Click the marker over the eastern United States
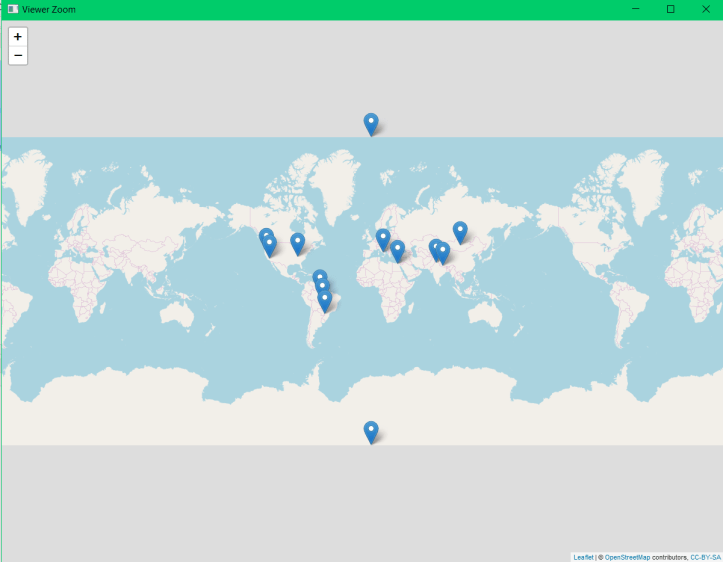The width and height of the screenshot is (723, 562). (297, 242)
